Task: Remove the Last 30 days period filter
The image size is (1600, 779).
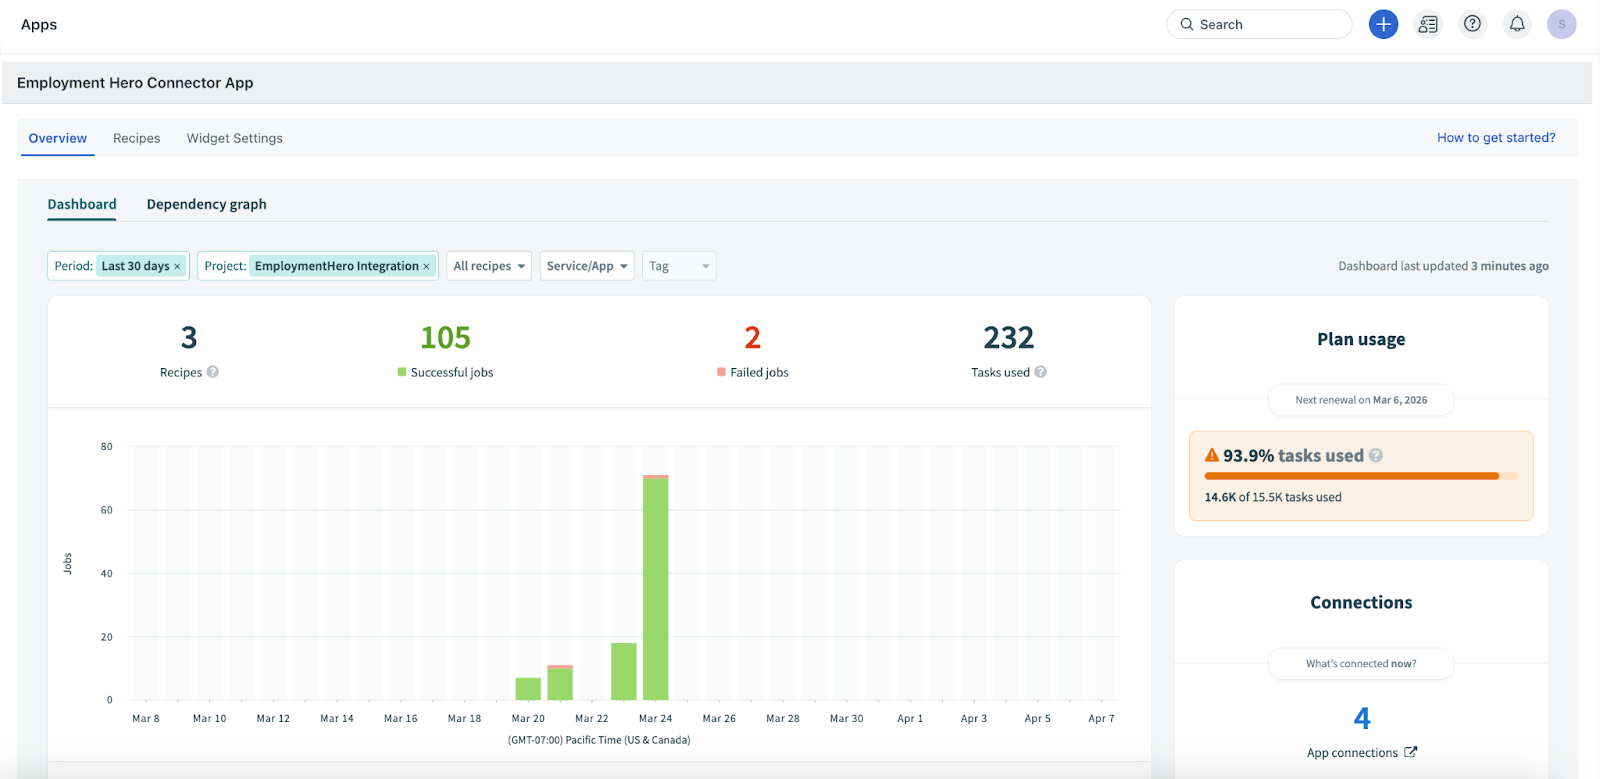Action: pos(177,267)
